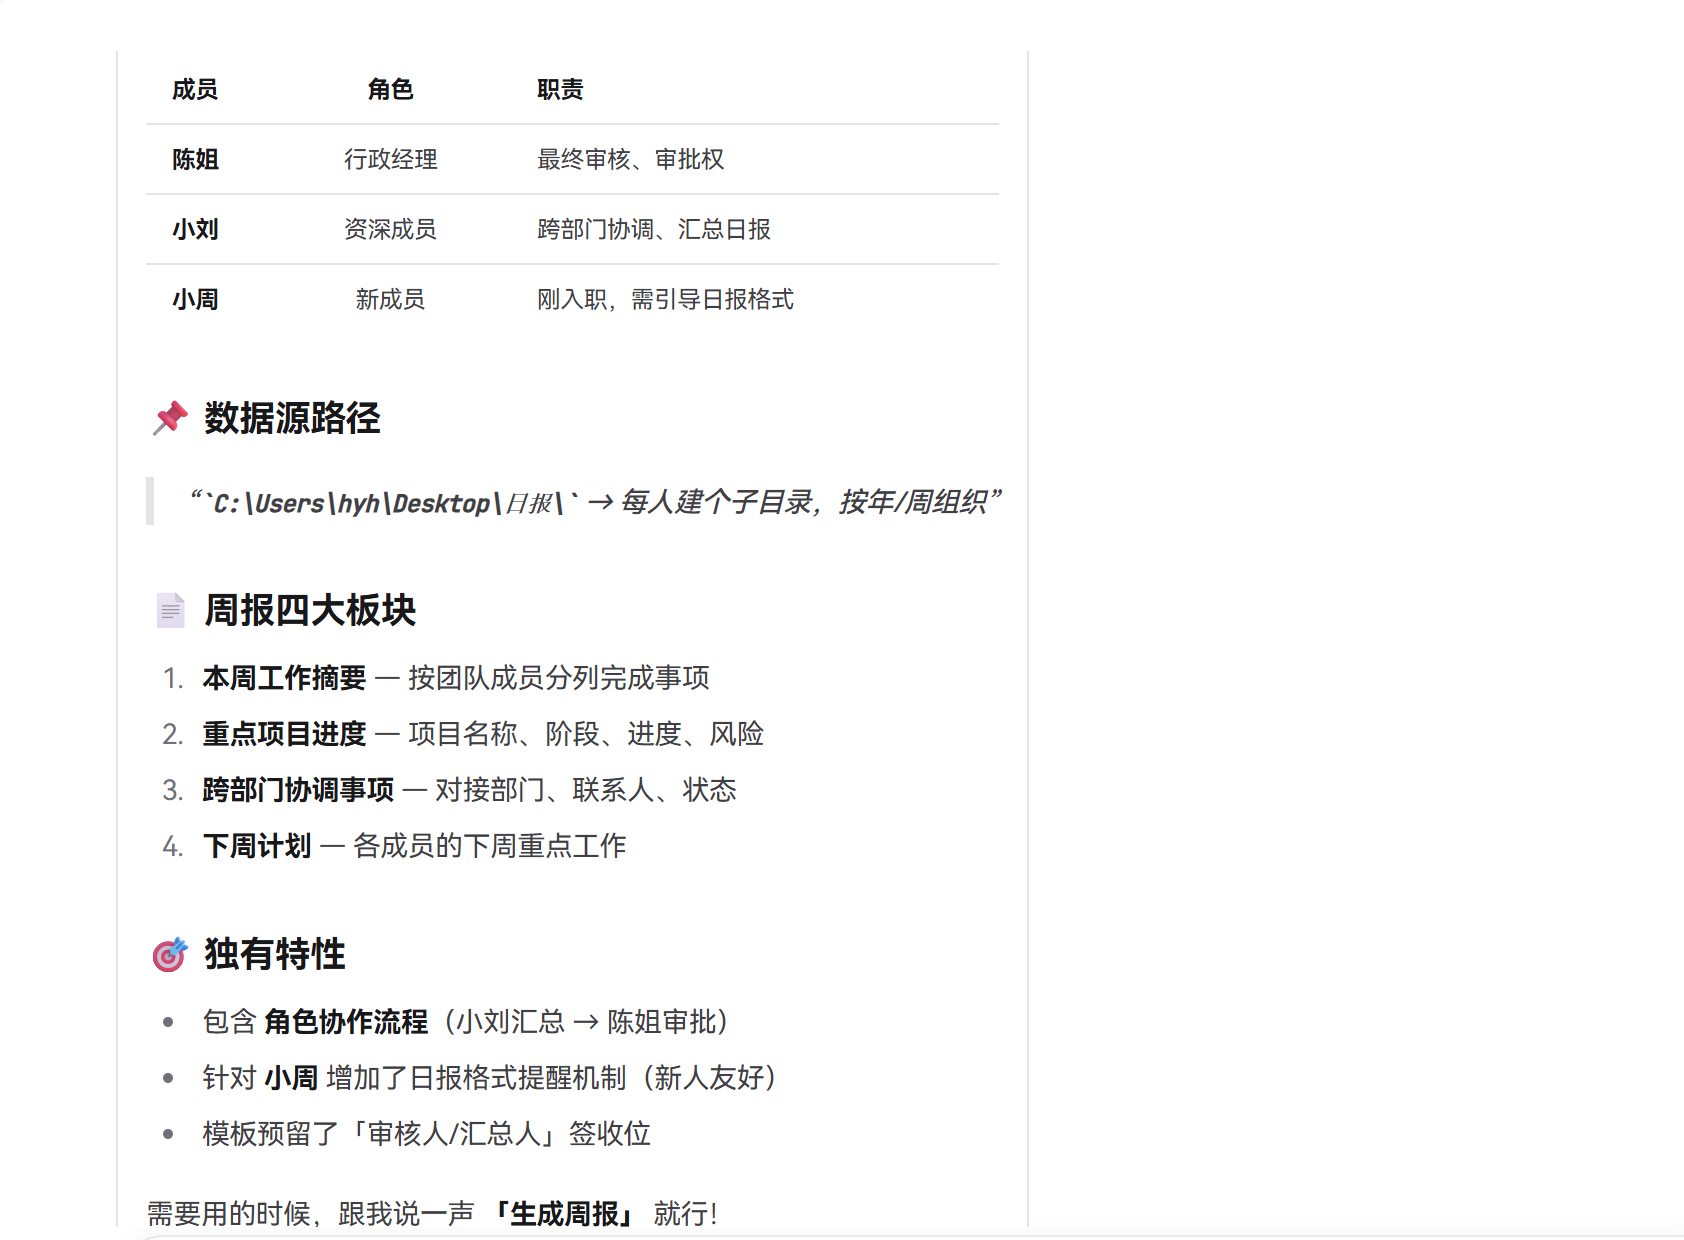The image size is (1684, 1240).
Task: Click the 独有特性 heading
Action: pyautogui.click(x=275, y=954)
